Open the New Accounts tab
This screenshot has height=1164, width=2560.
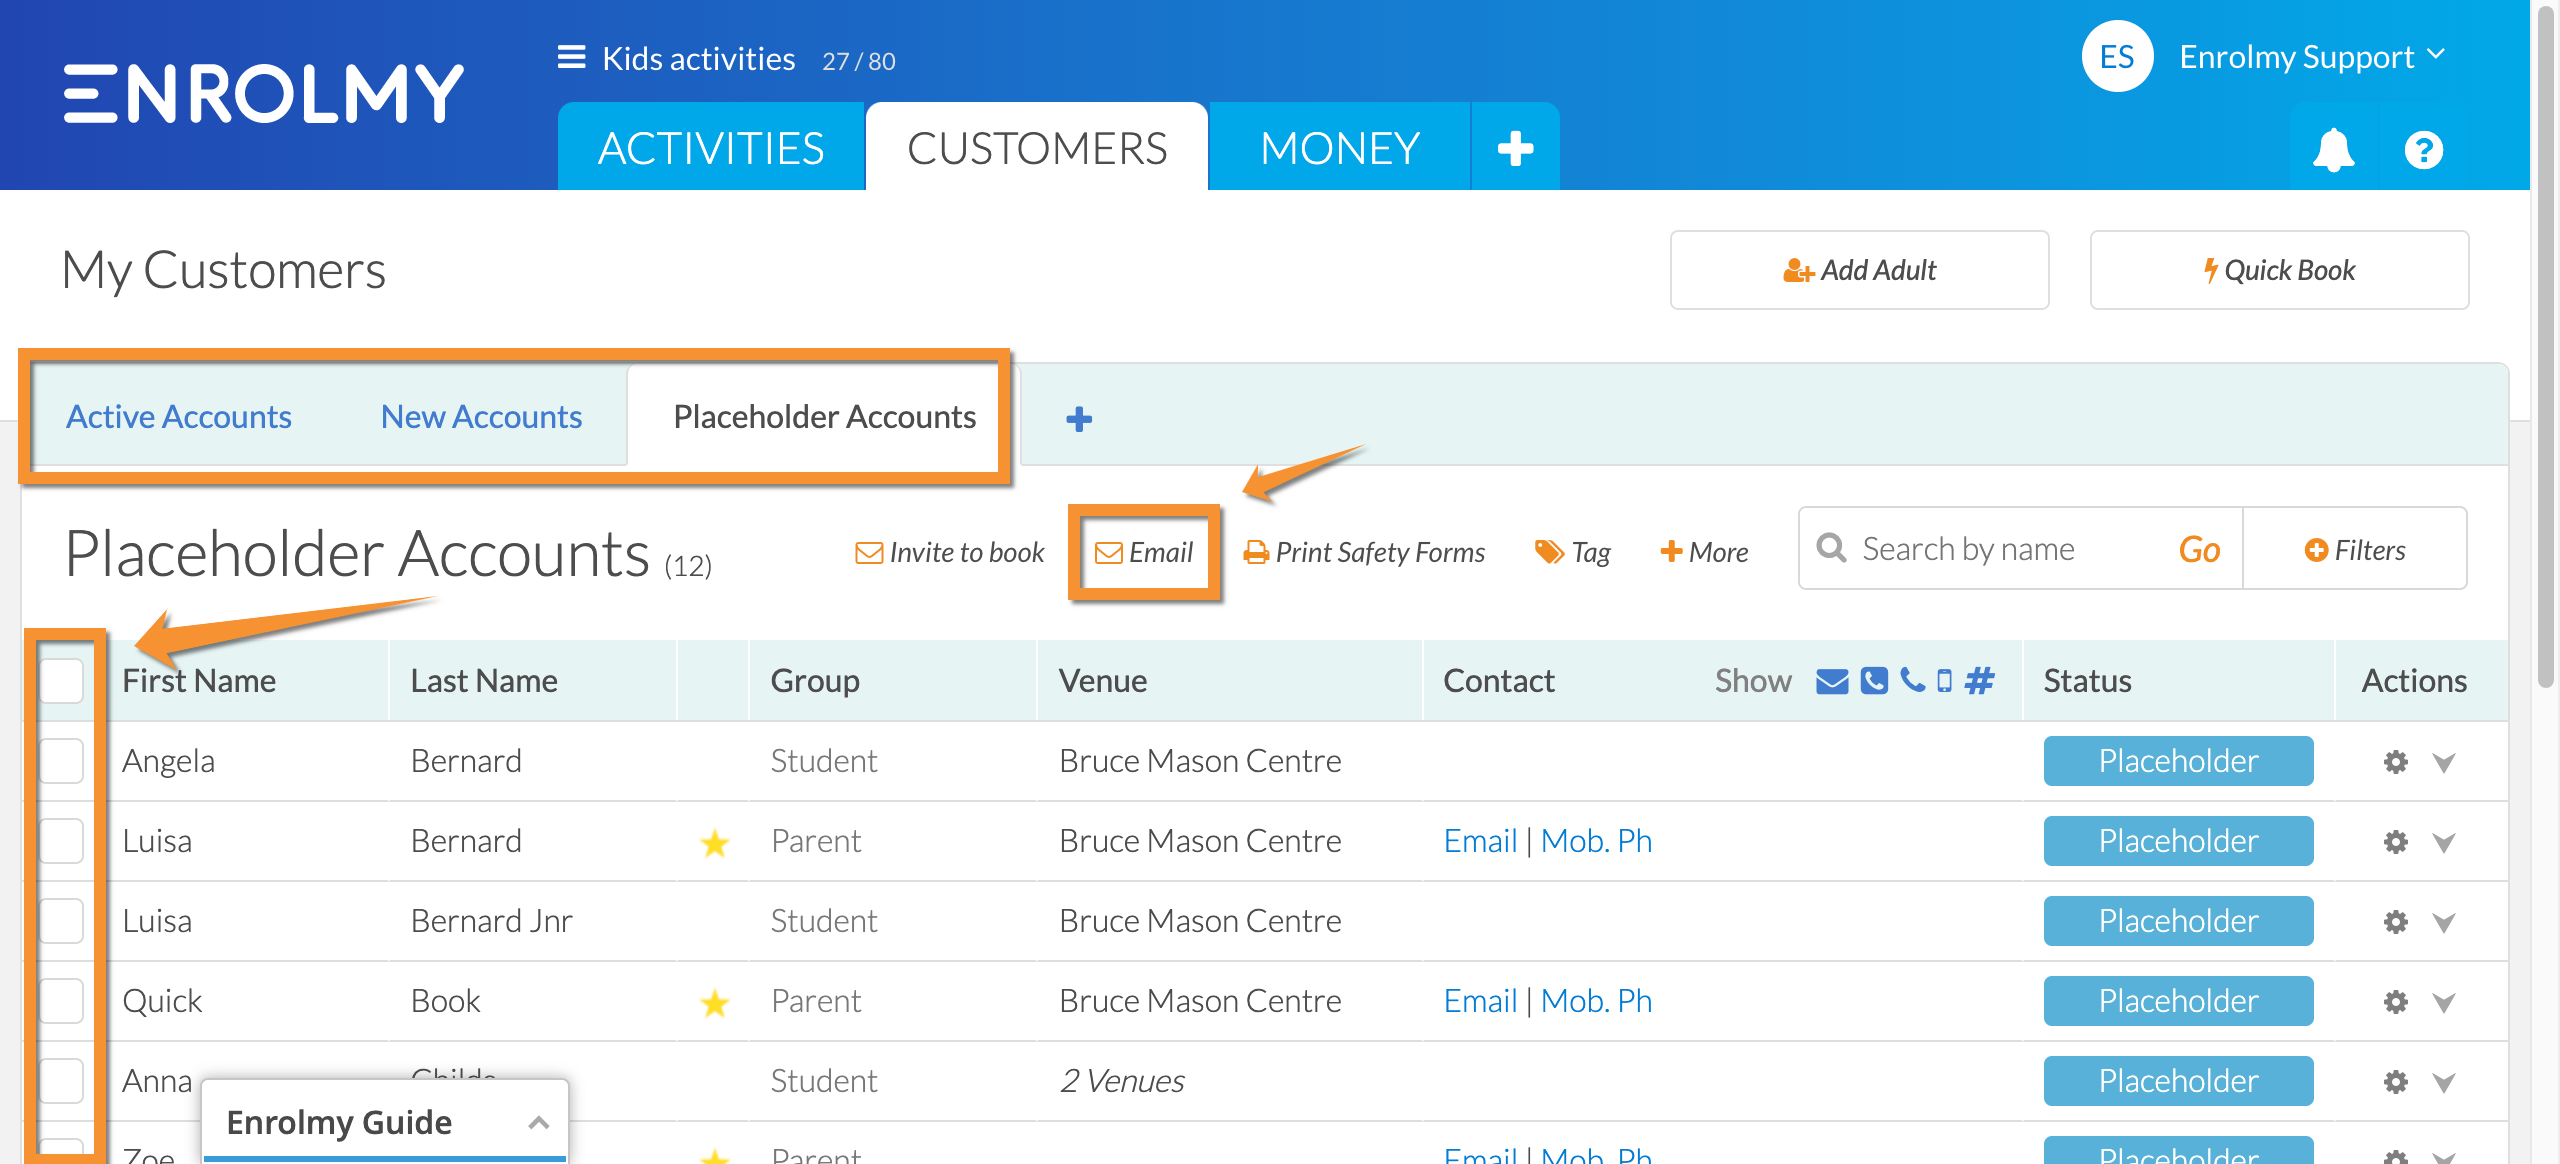(x=481, y=416)
